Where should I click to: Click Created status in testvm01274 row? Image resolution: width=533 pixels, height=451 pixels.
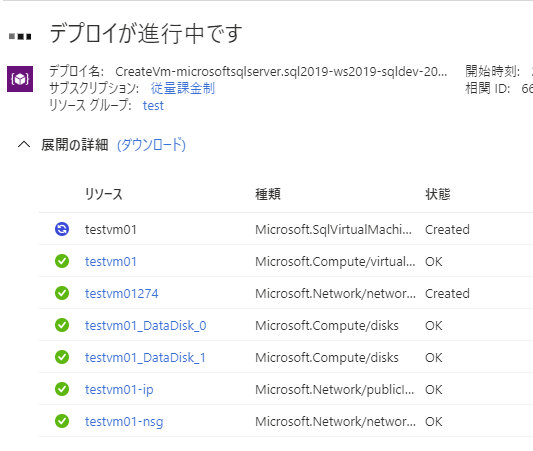[x=447, y=293]
